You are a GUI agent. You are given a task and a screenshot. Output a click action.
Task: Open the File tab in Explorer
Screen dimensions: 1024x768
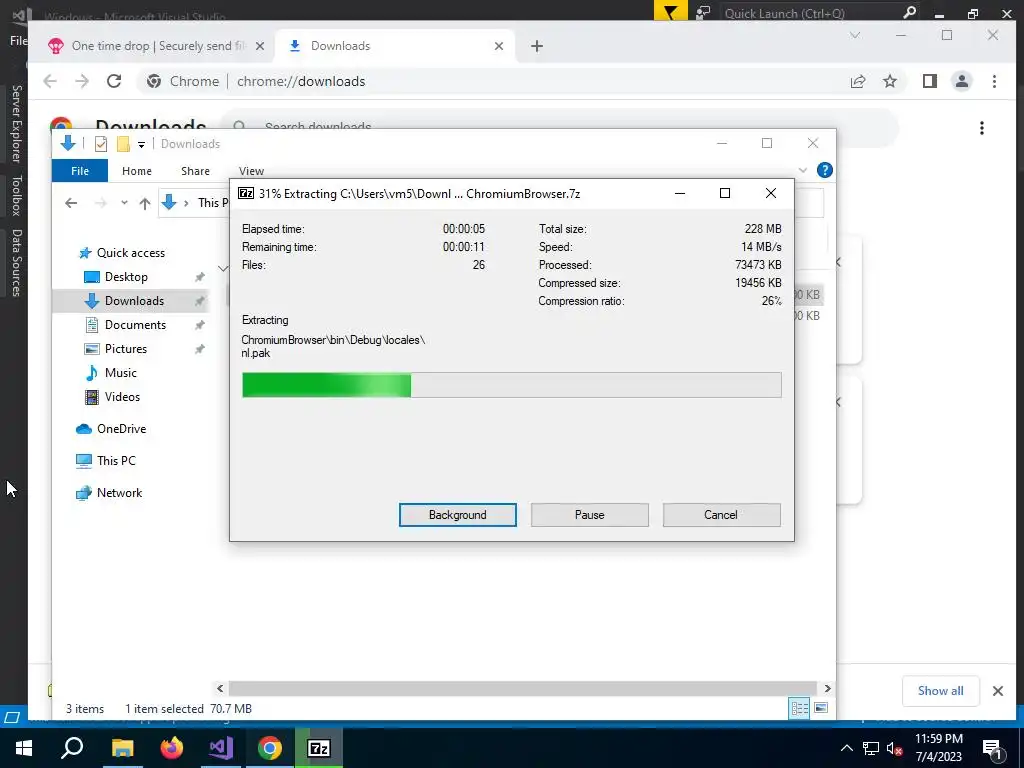click(80, 170)
